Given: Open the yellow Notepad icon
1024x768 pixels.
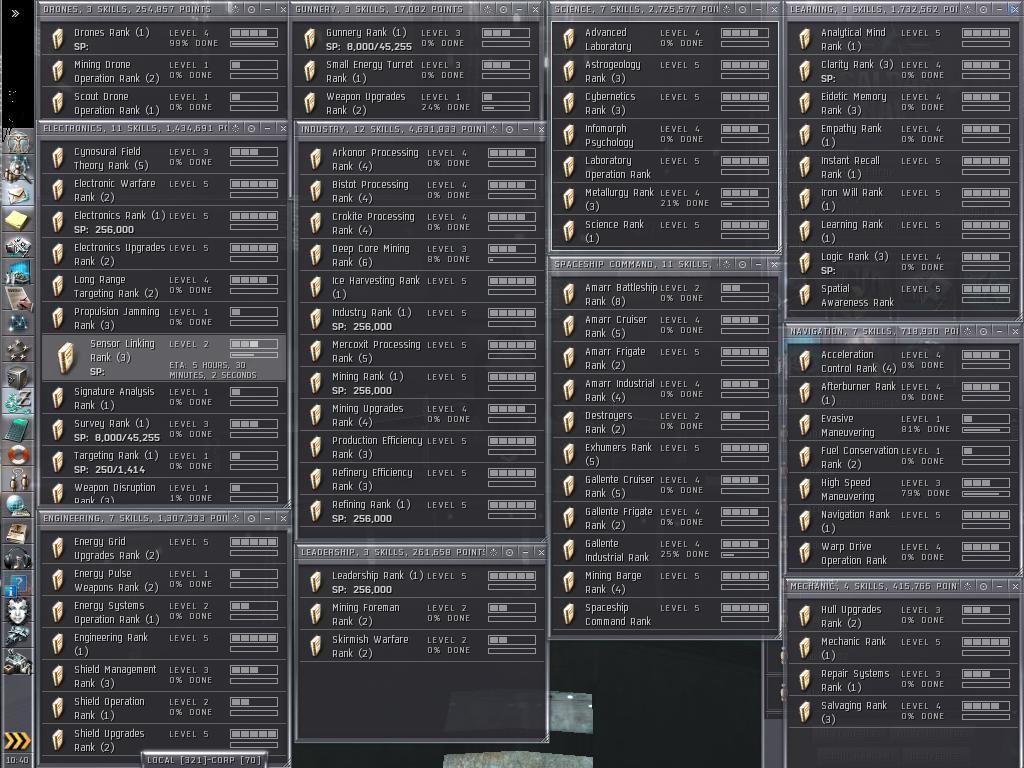Looking at the screenshot, I should pyautogui.click(x=18, y=221).
